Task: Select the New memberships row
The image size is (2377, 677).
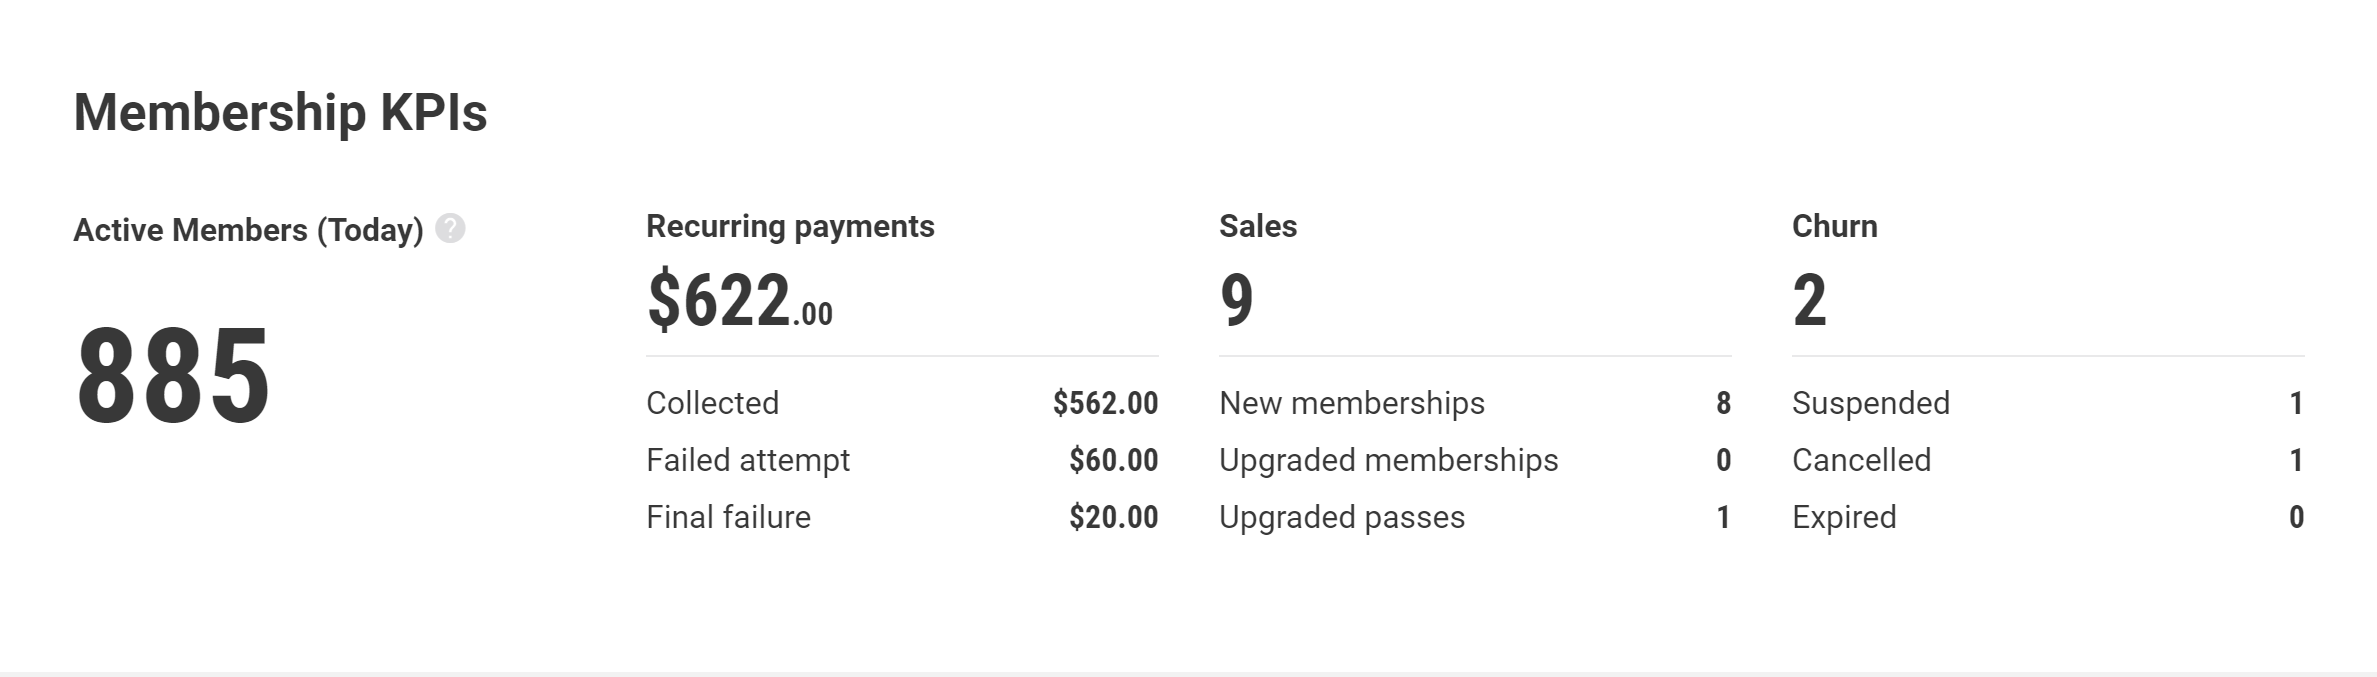Action: 1475,403
